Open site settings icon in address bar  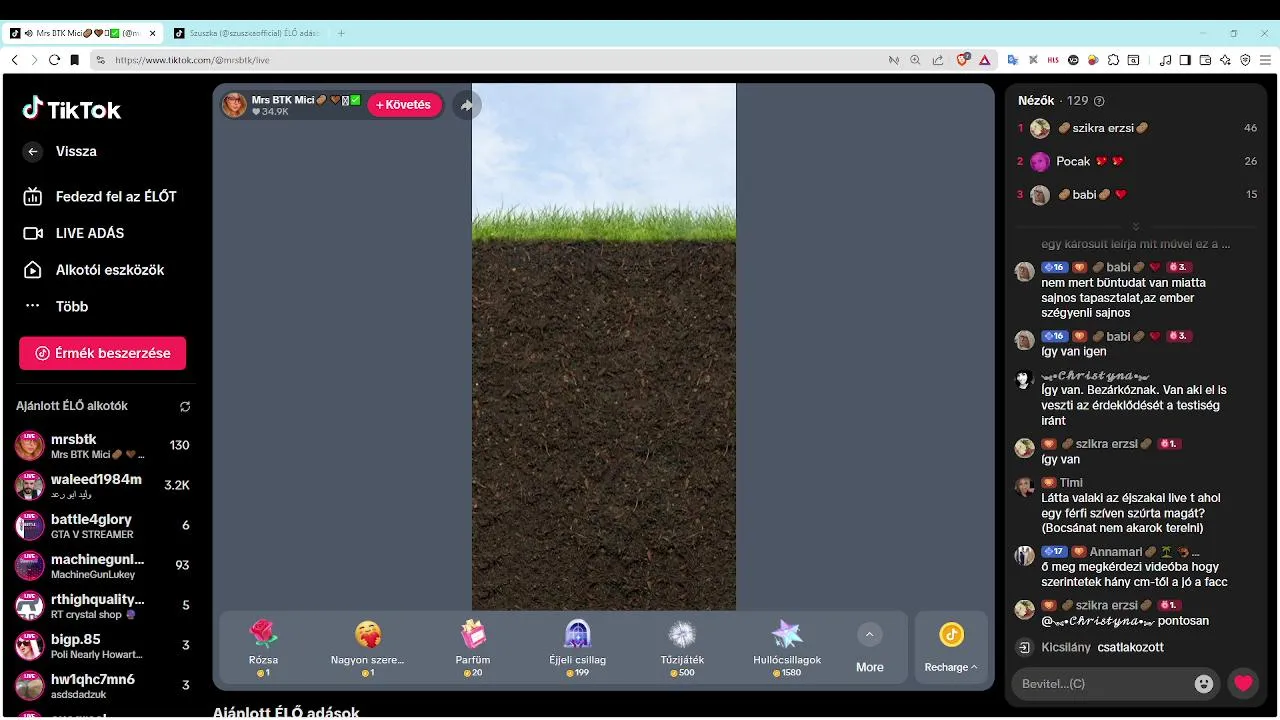pos(101,60)
